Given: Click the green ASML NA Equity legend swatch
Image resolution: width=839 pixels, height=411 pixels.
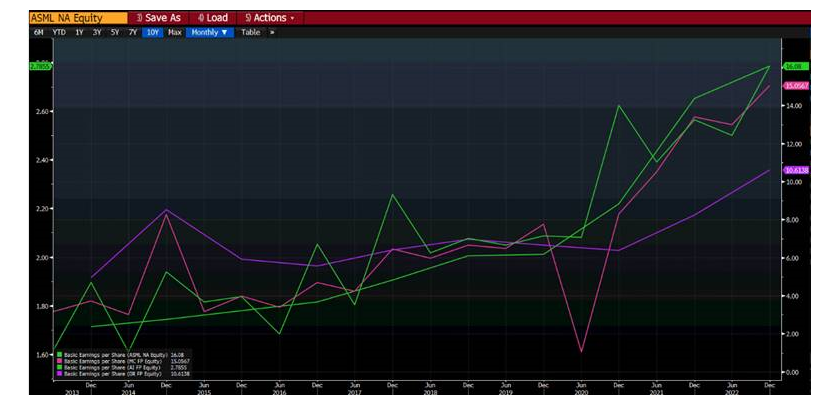Looking at the screenshot, I should click(x=59, y=354).
